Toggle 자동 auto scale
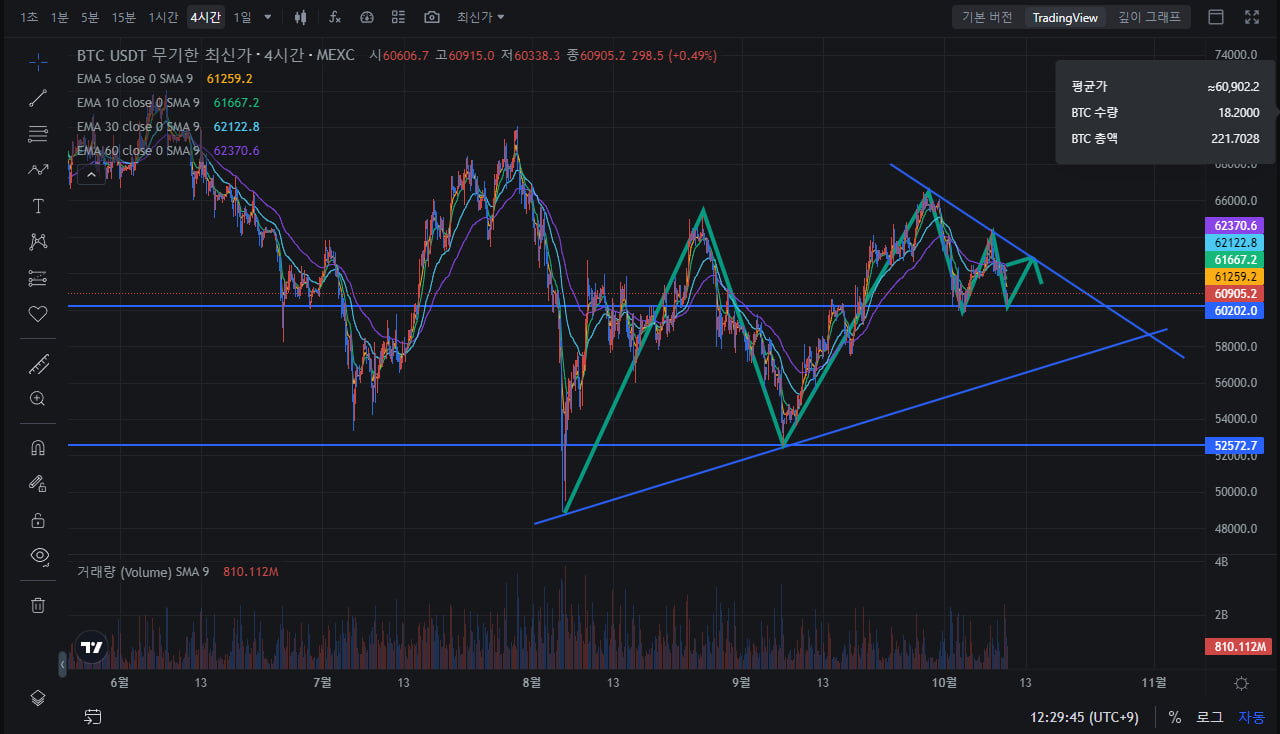This screenshot has width=1280, height=734. (1251, 717)
